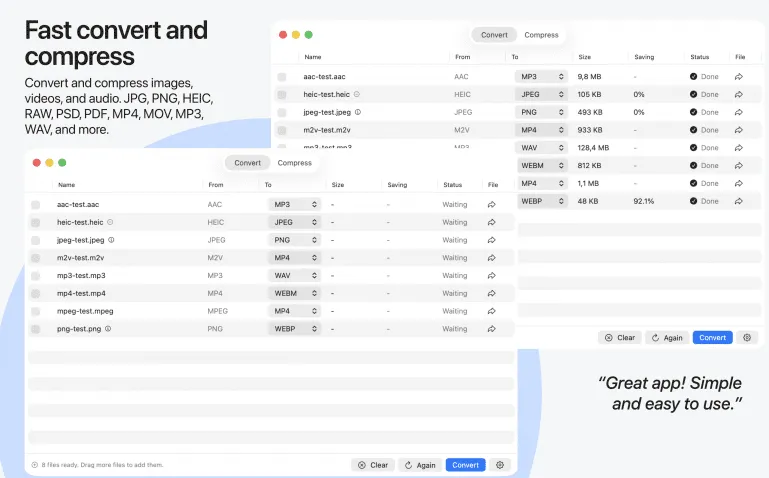Click info icon beside heic-test.heic in back window
The height and width of the screenshot is (478, 769).
[357, 94]
